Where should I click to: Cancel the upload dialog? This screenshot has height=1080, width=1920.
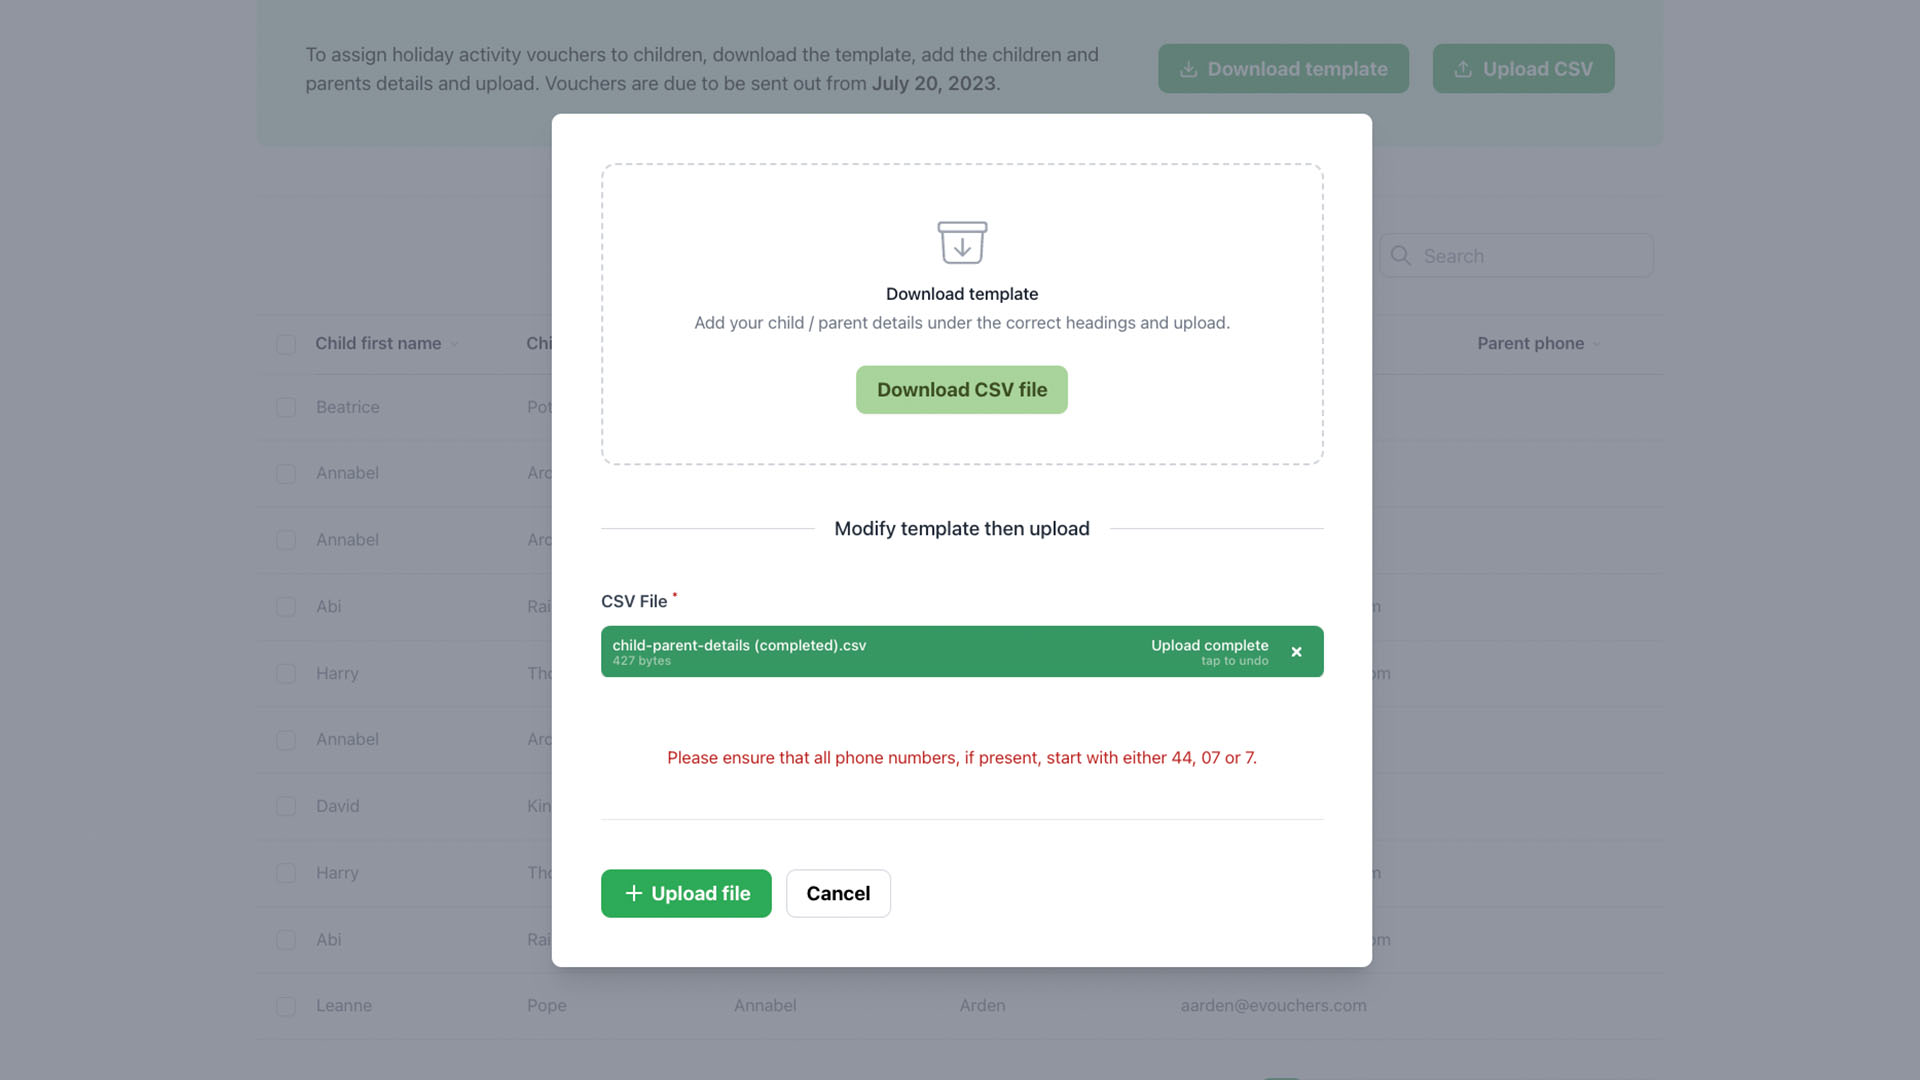(x=838, y=893)
